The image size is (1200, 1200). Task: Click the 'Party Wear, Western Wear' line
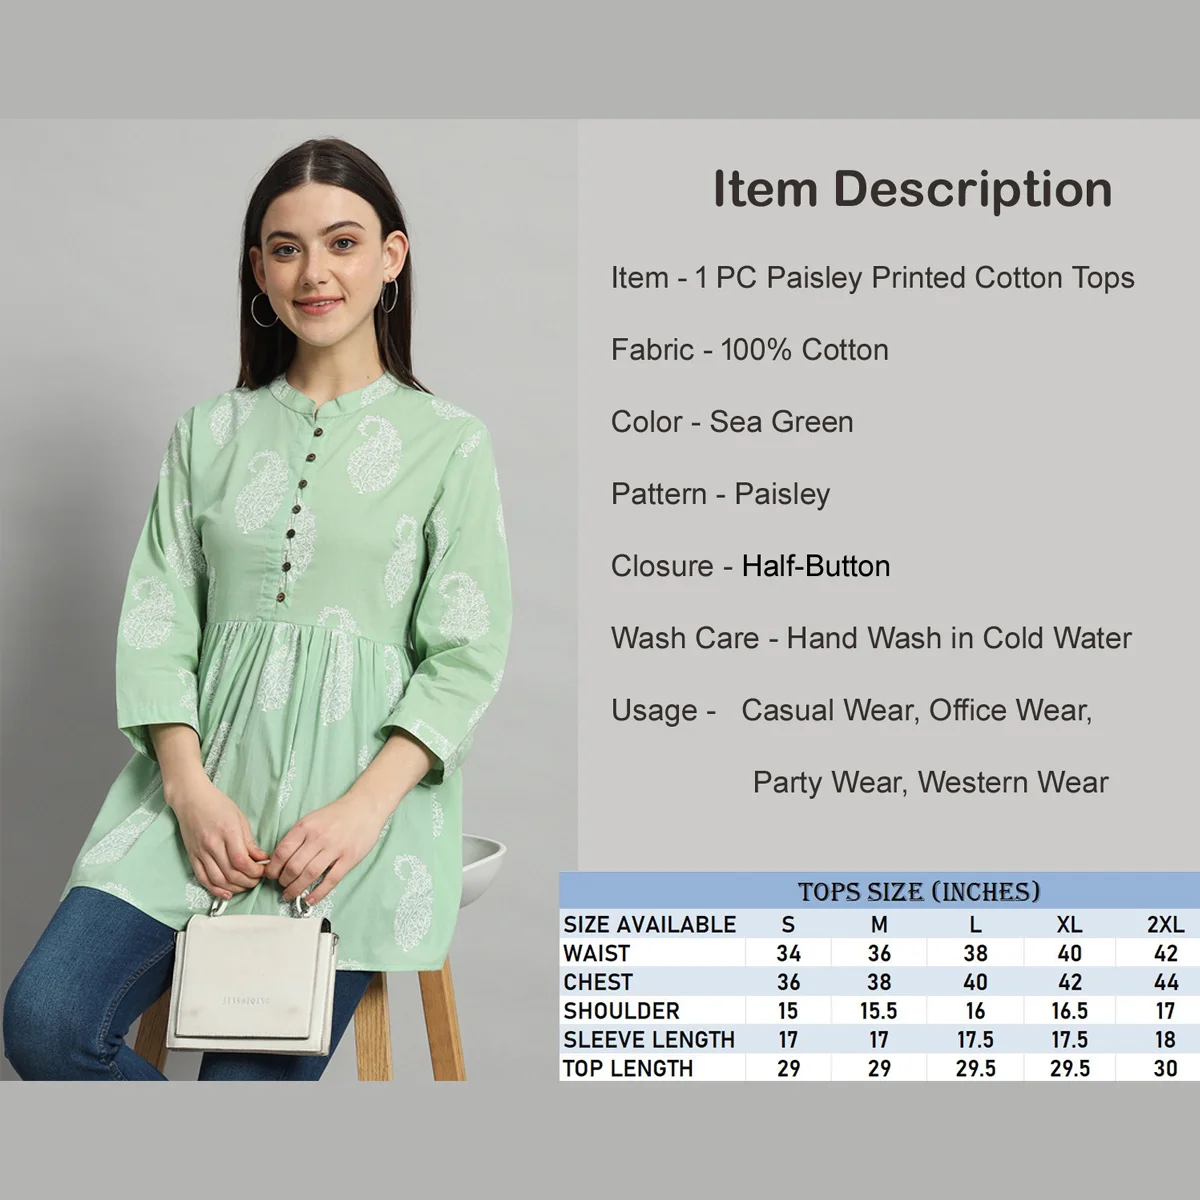pos(931,782)
